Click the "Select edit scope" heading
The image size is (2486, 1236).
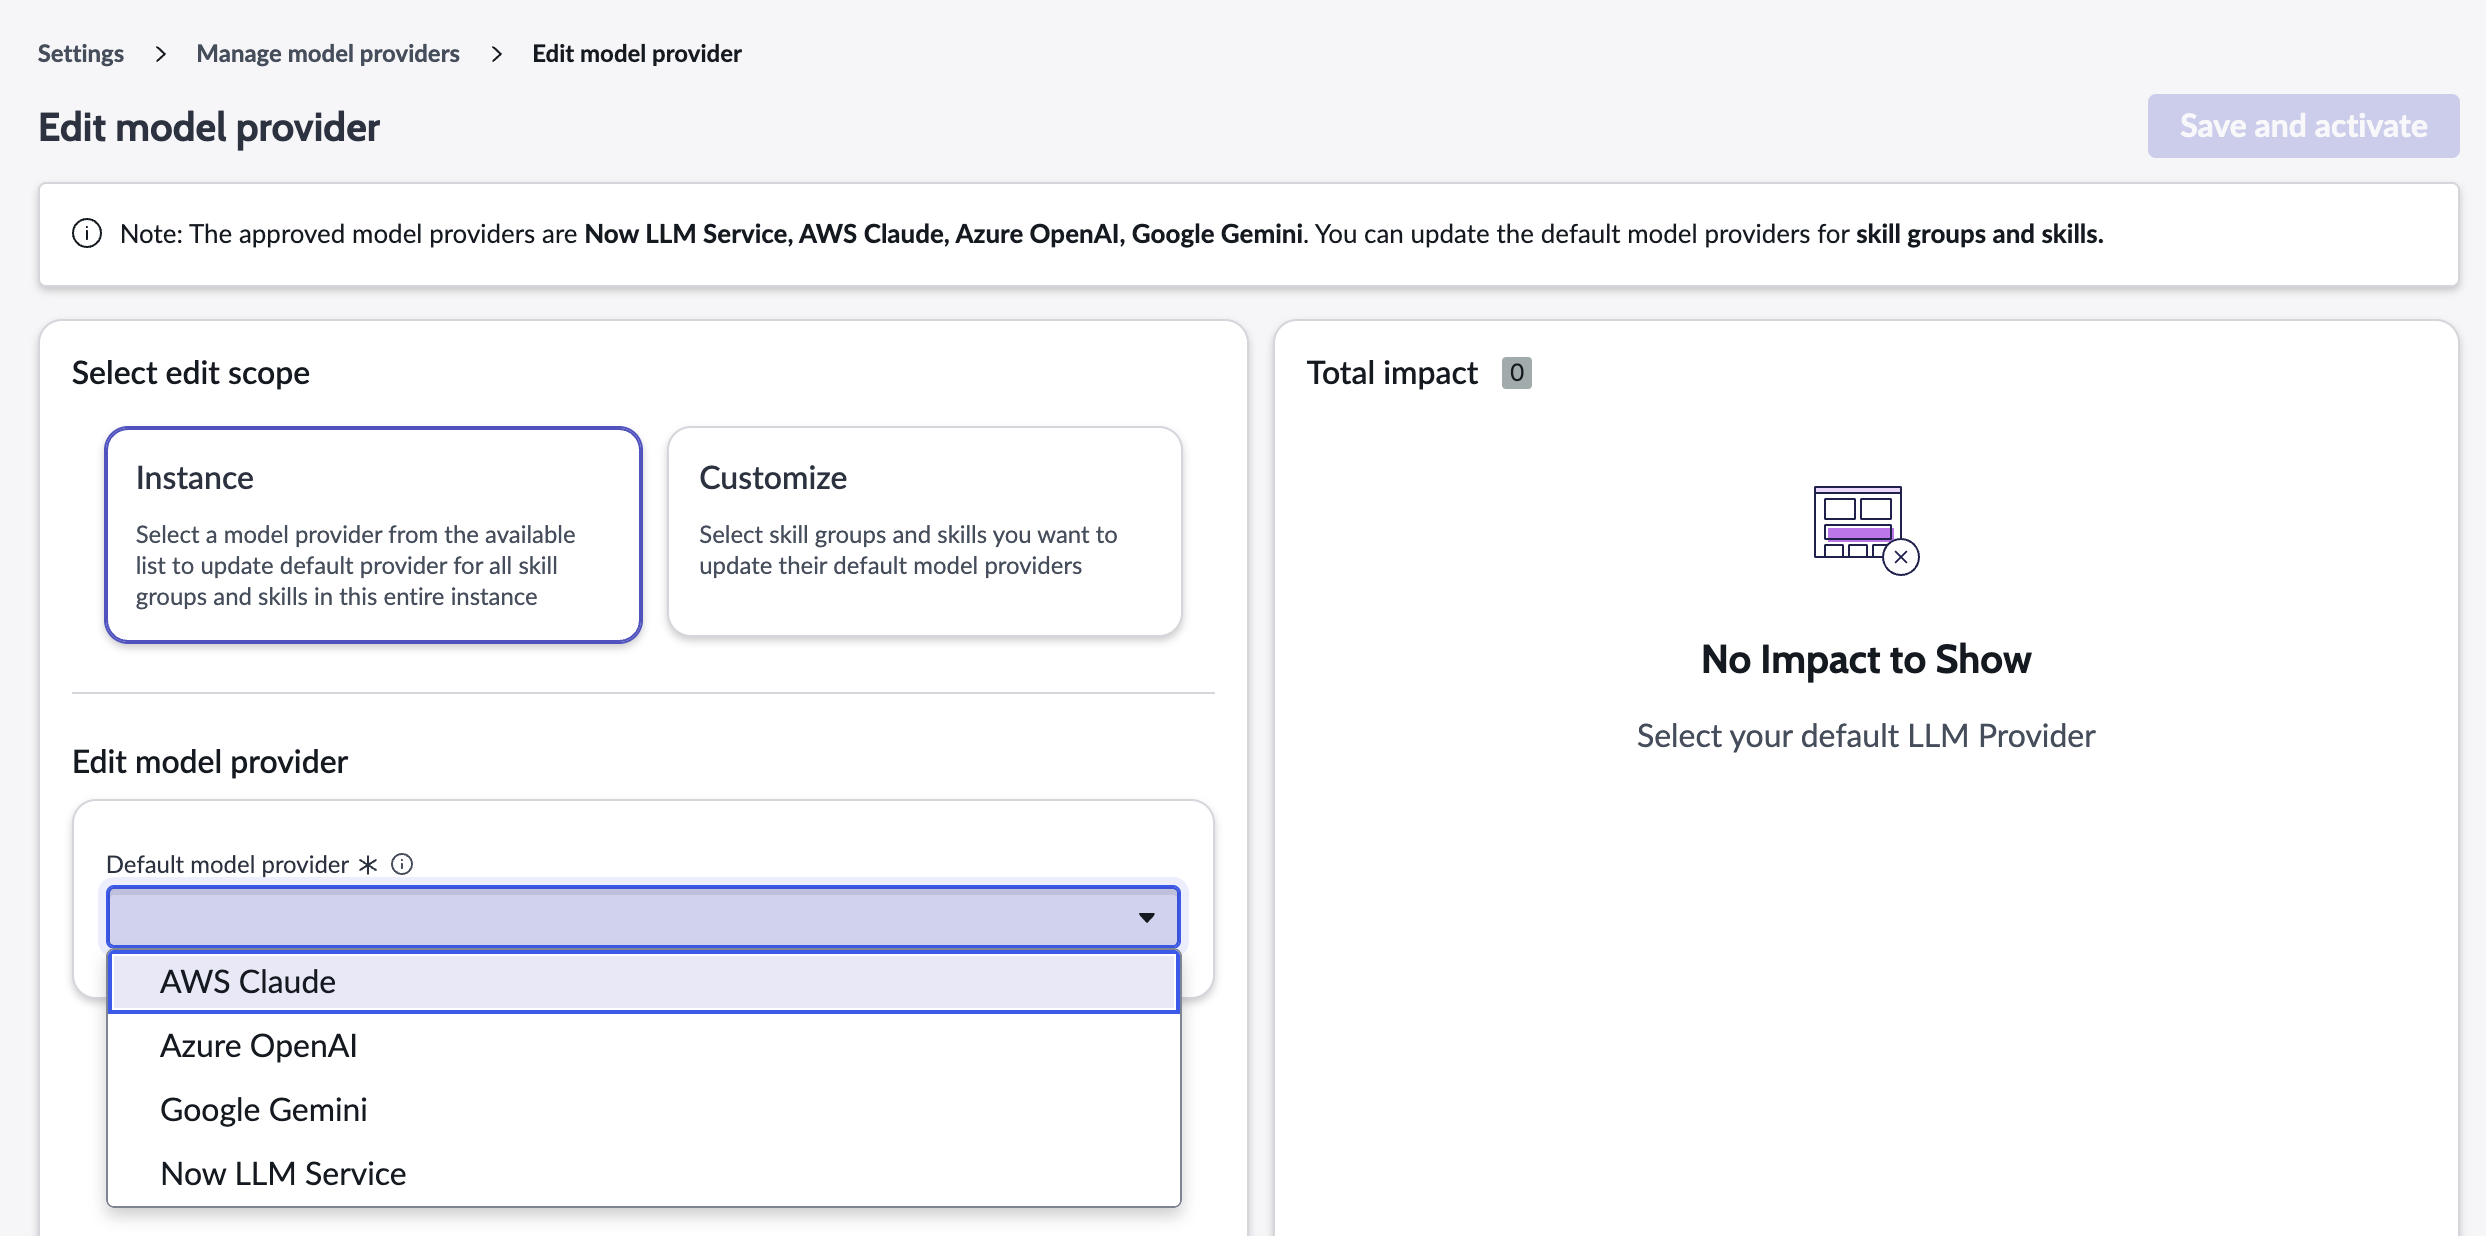191,373
